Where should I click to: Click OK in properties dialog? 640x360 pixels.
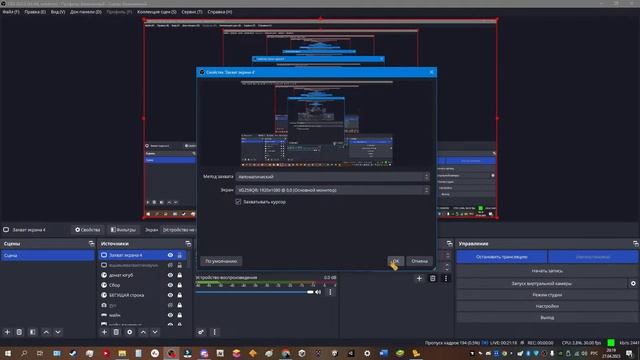(396, 261)
